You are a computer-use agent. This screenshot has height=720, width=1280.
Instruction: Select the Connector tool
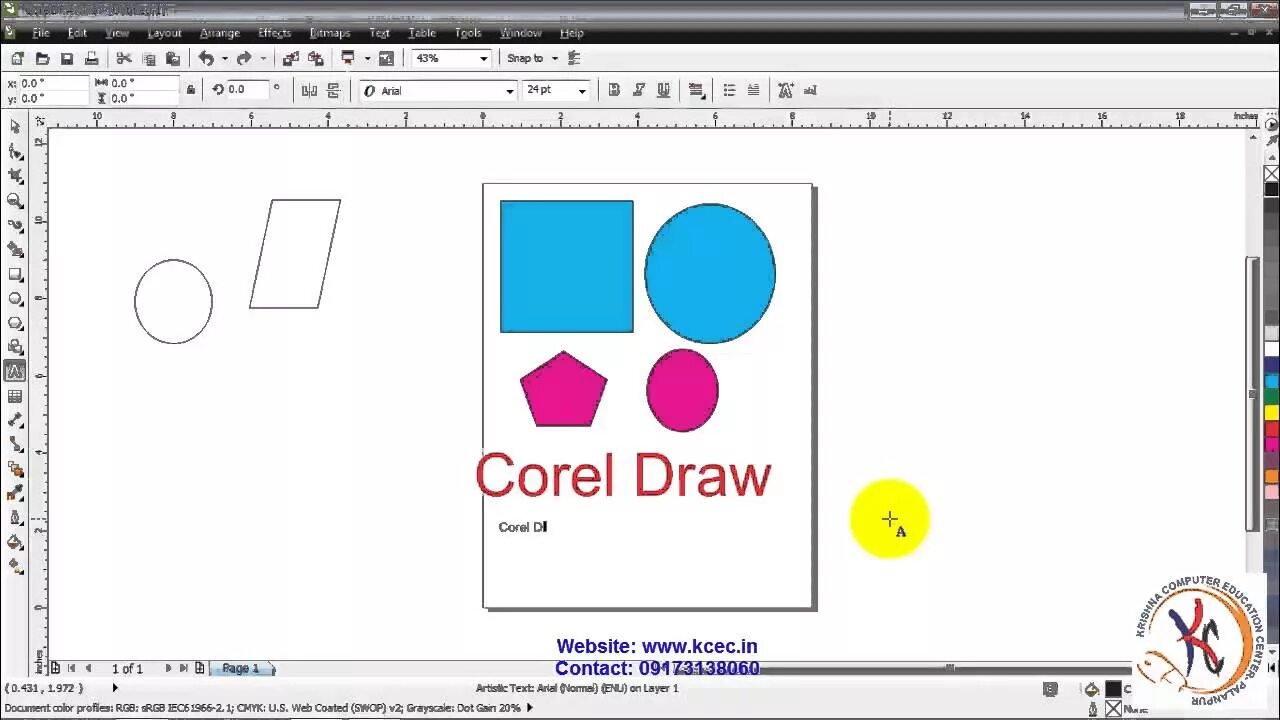coord(15,444)
